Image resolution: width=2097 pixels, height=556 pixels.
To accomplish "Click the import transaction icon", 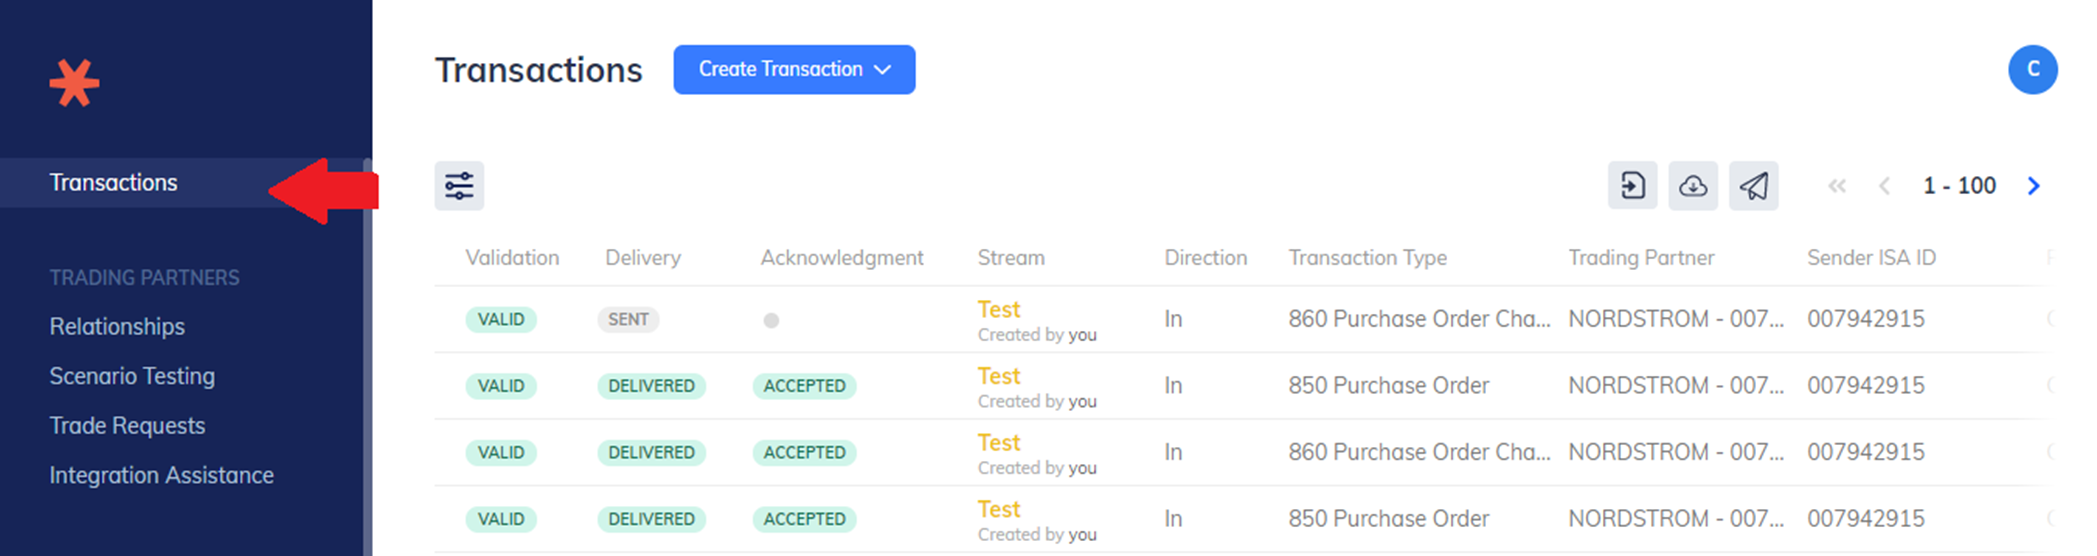I will 1632,186.
